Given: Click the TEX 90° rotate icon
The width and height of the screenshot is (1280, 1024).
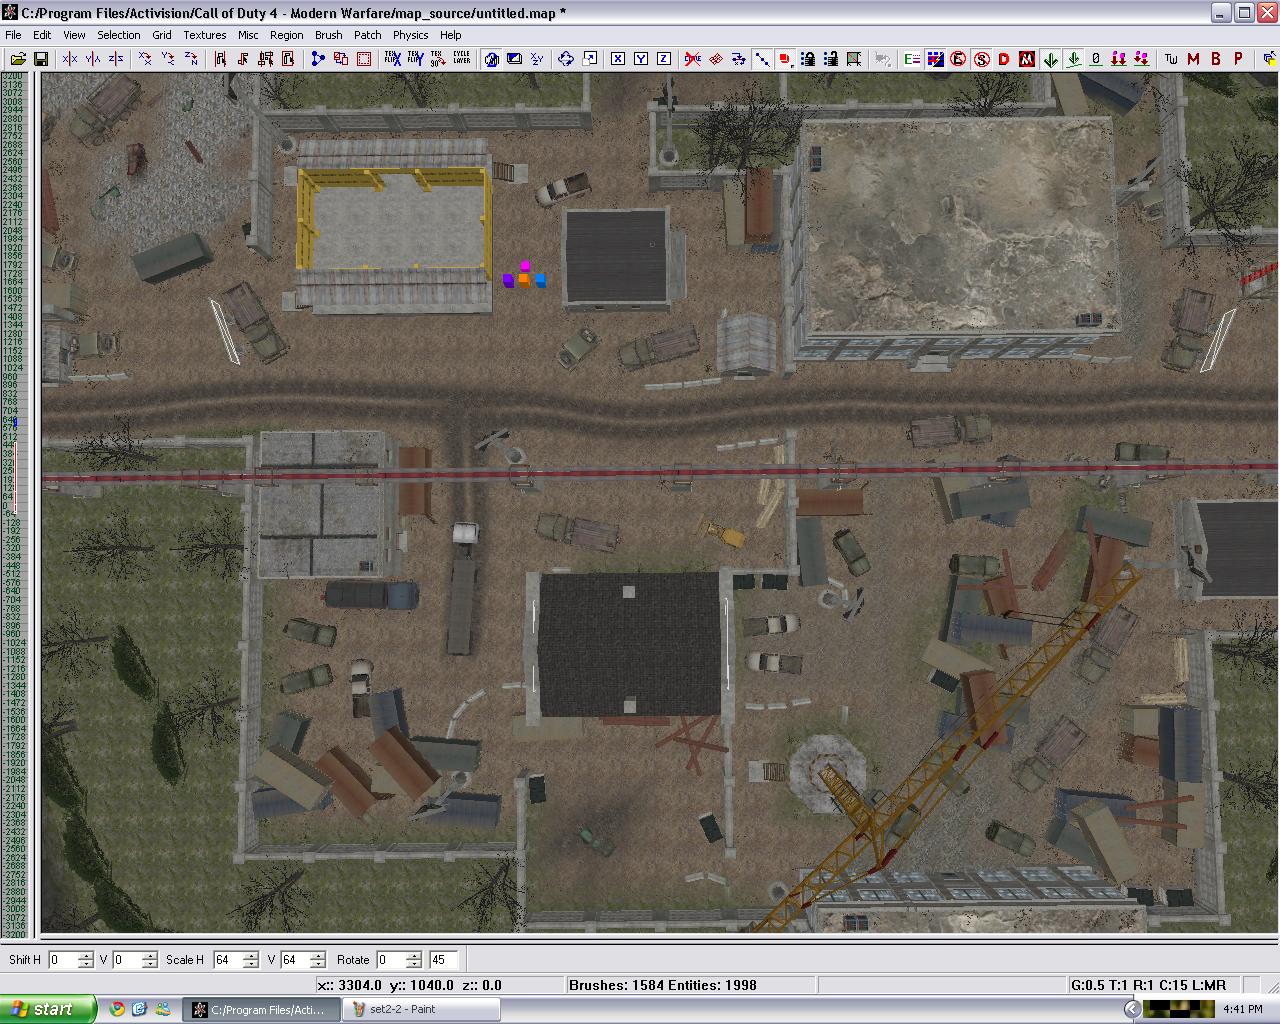Looking at the screenshot, I should click(438, 59).
